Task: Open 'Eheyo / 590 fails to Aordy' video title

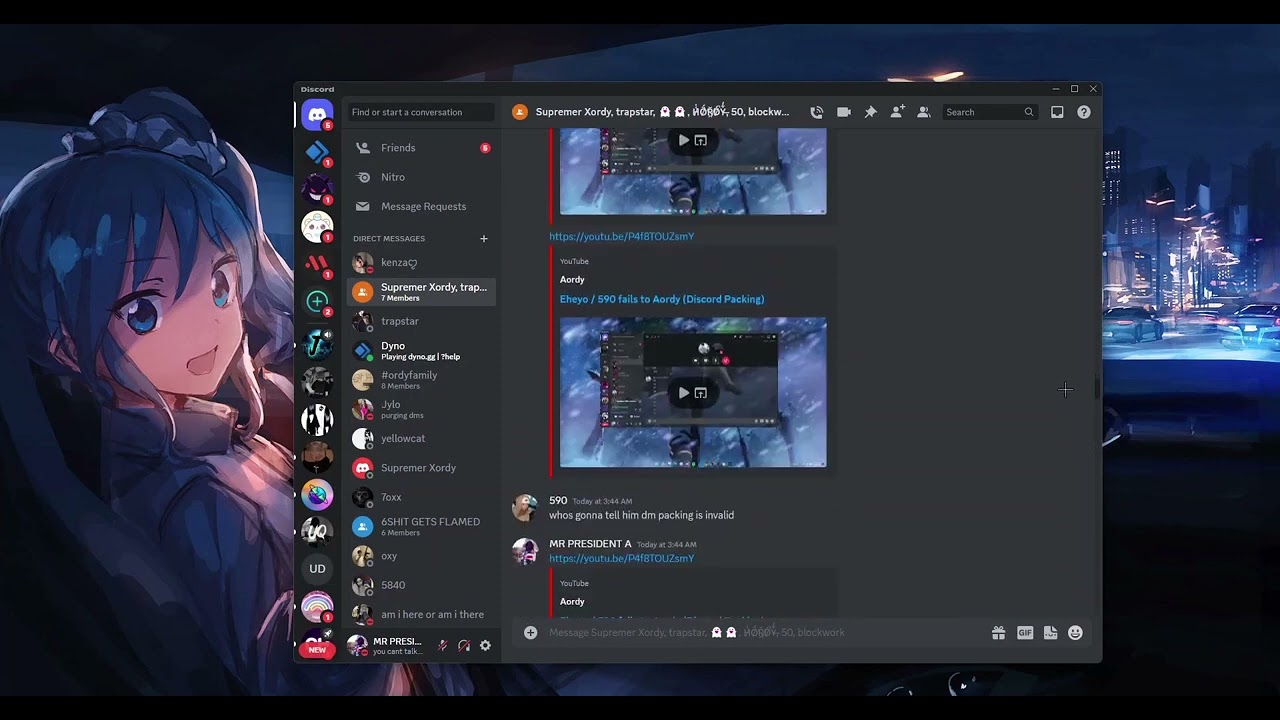Action: (x=662, y=299)
